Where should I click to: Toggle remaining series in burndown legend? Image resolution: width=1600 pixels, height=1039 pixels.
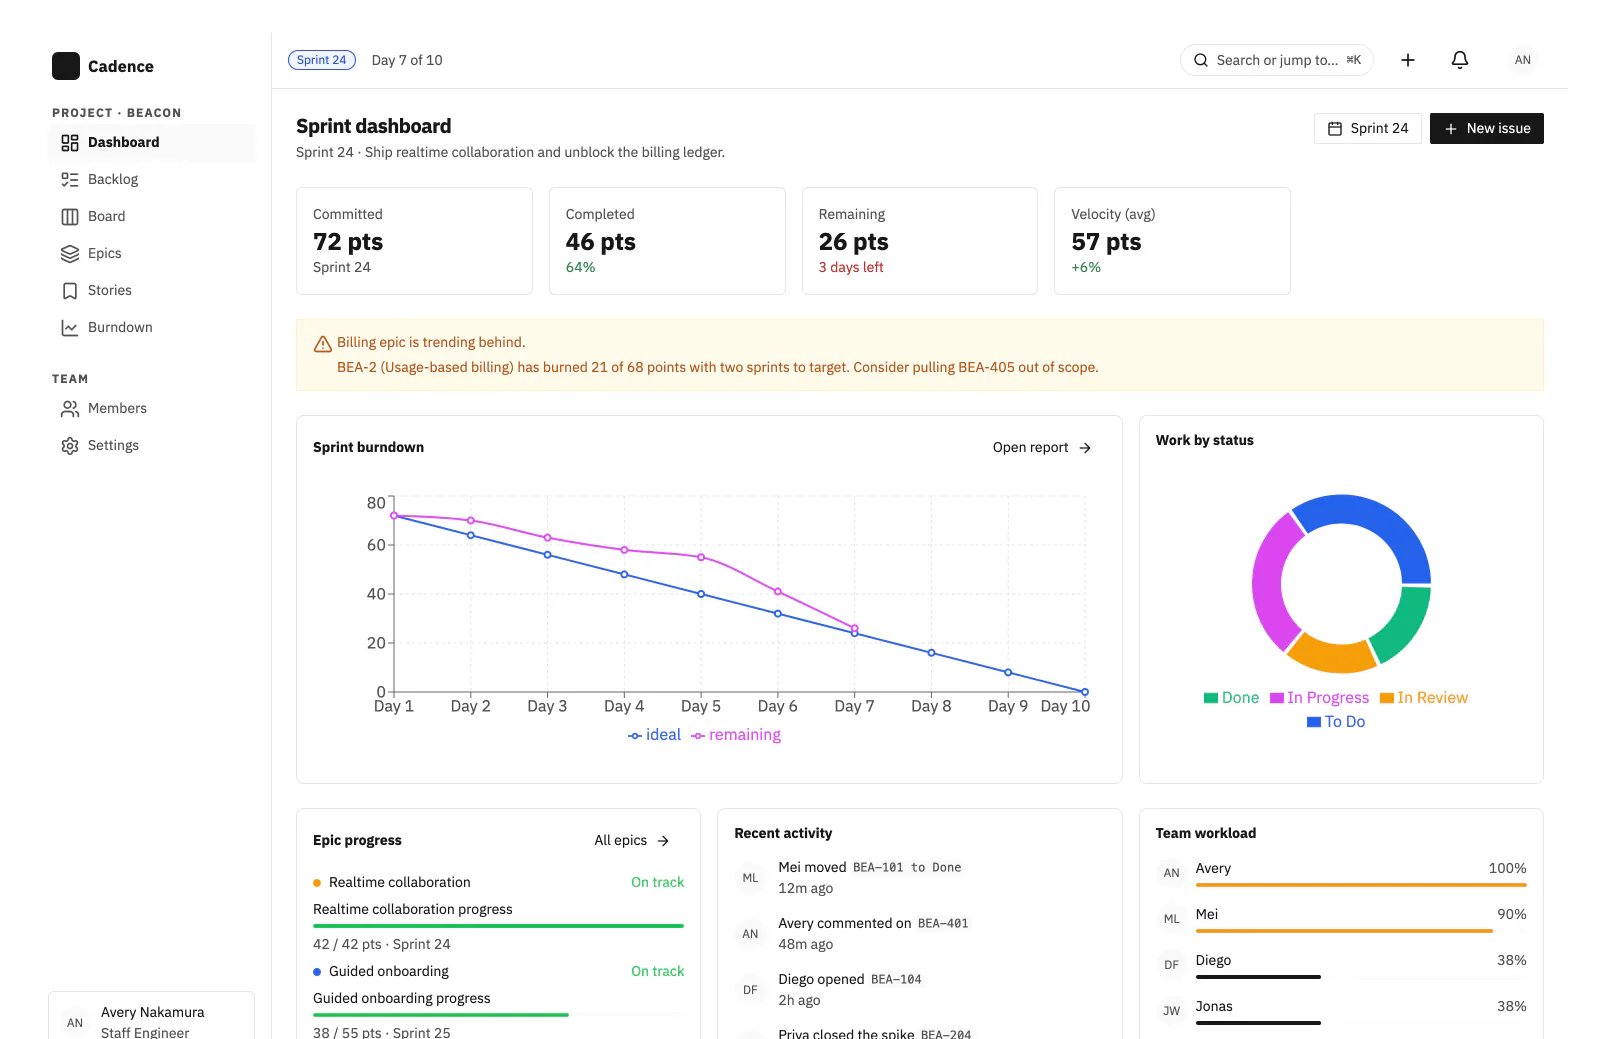pos(736,735)
